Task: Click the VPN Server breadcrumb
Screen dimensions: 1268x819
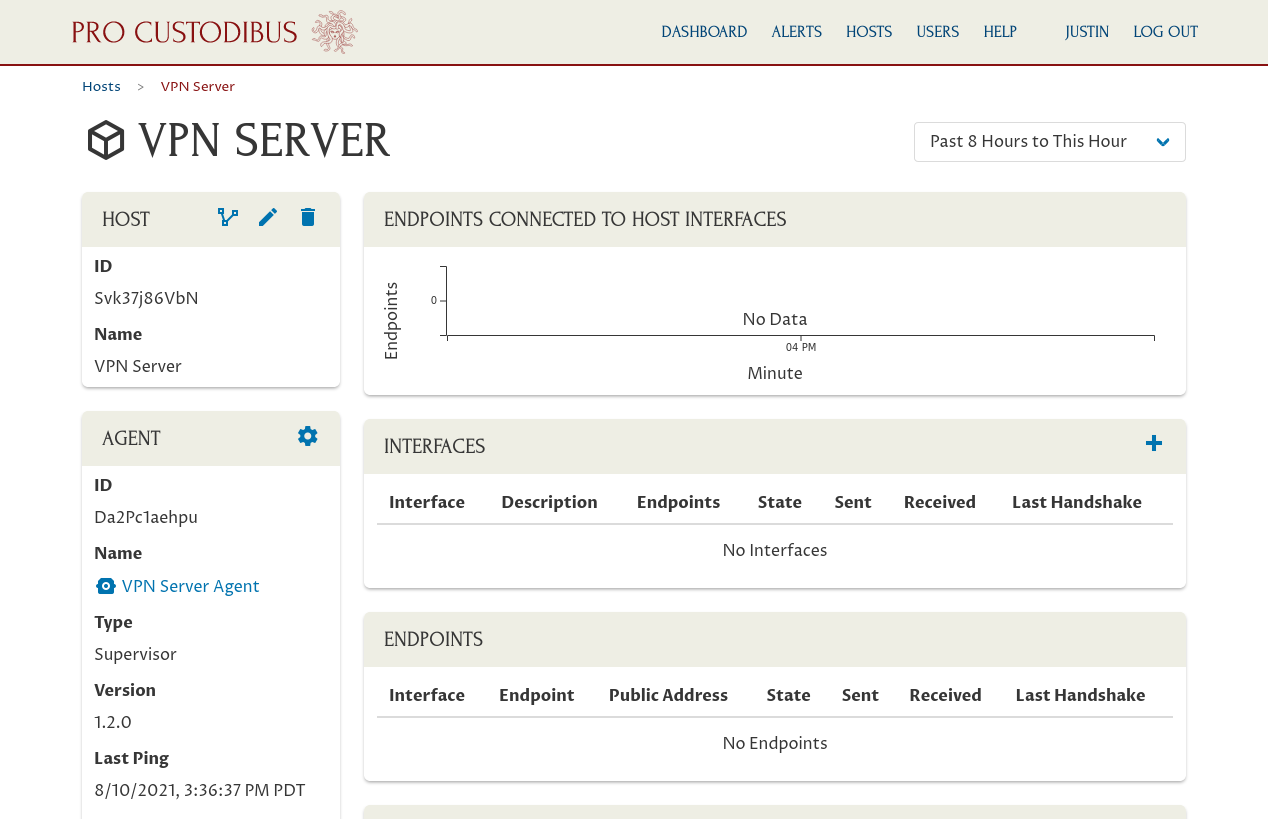Action: click(198, 87)
